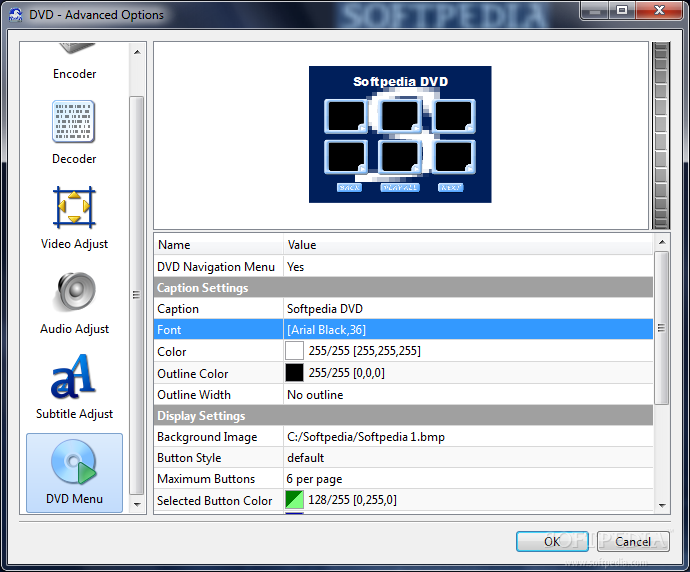
Task: Select the Selected Button Color row
Action: [403, 500]
